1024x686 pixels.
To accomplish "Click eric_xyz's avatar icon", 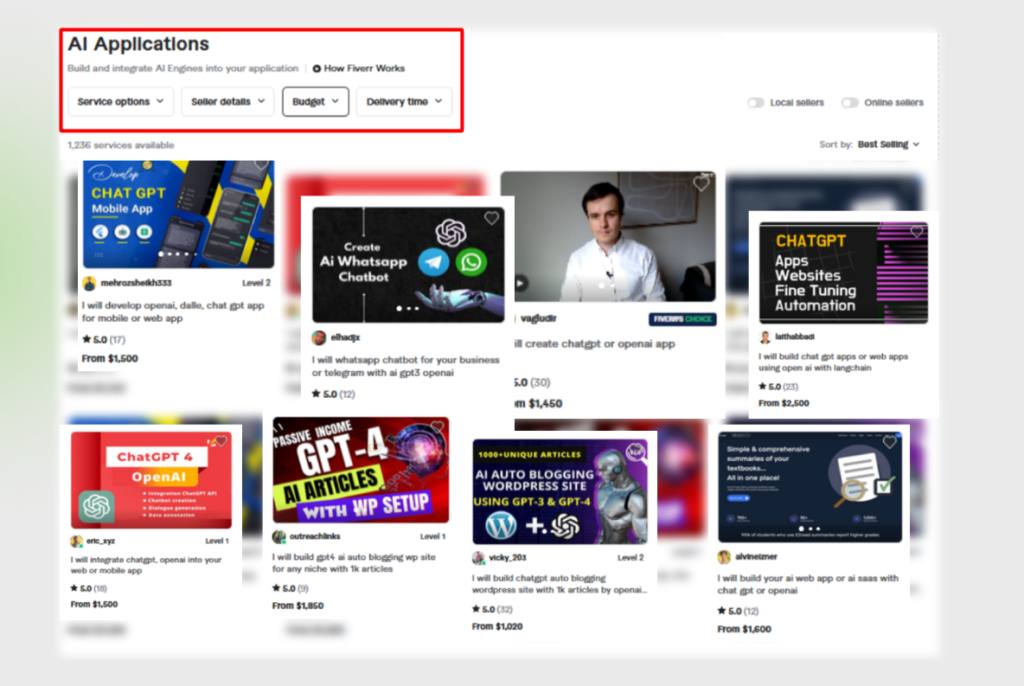I will pyautogui.click(x=76, y=541).
